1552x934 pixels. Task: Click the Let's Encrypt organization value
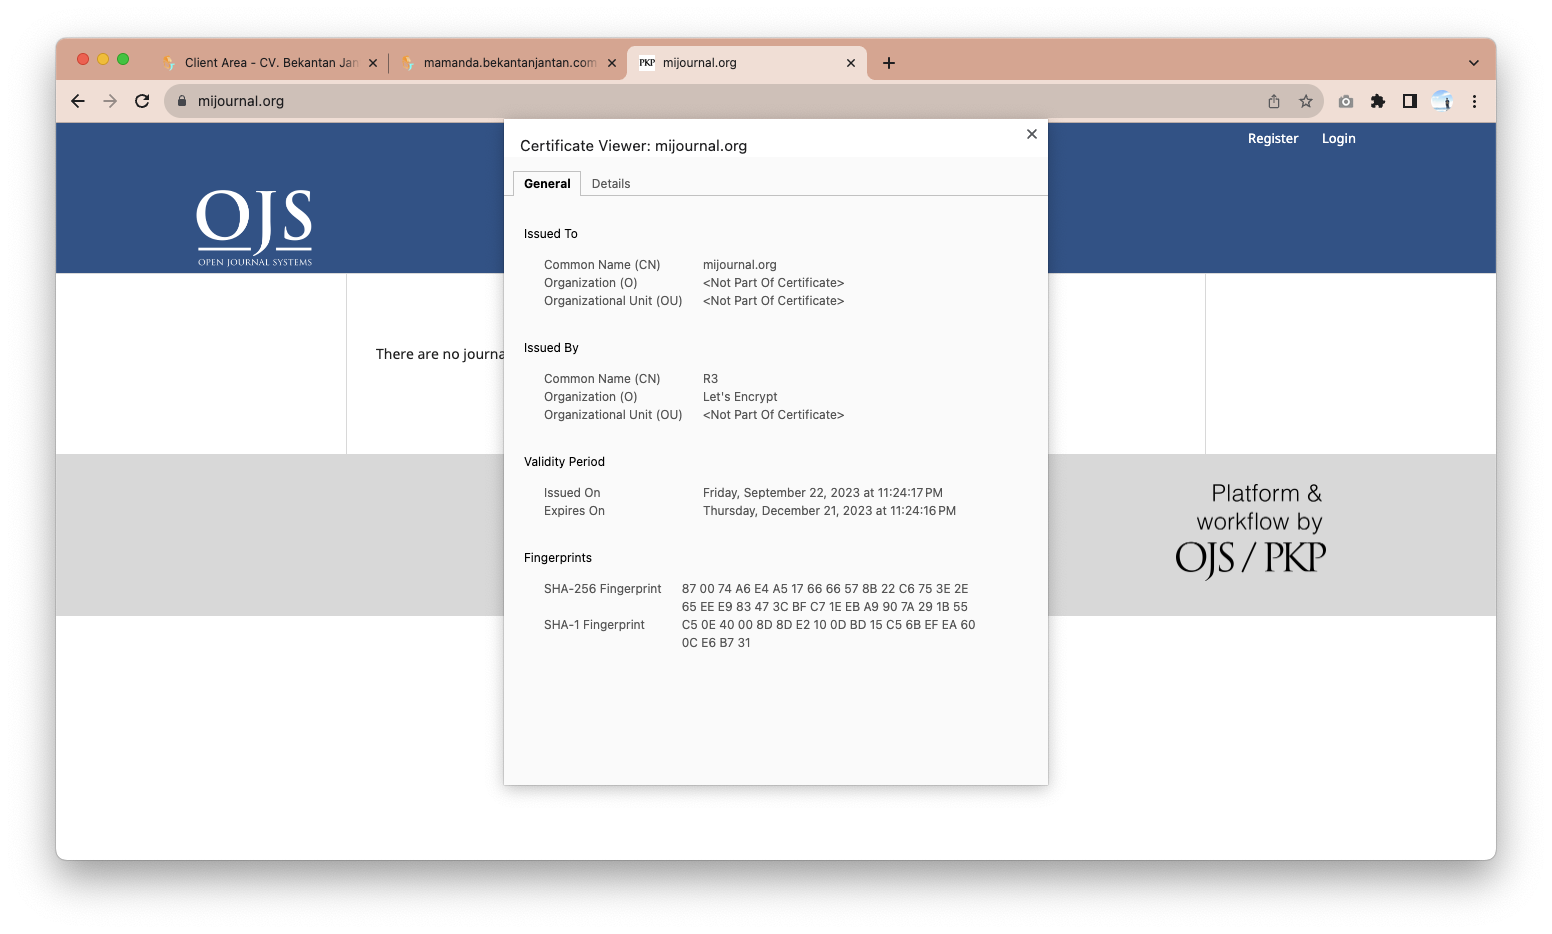pyautogui.click(x=740, y=397)
